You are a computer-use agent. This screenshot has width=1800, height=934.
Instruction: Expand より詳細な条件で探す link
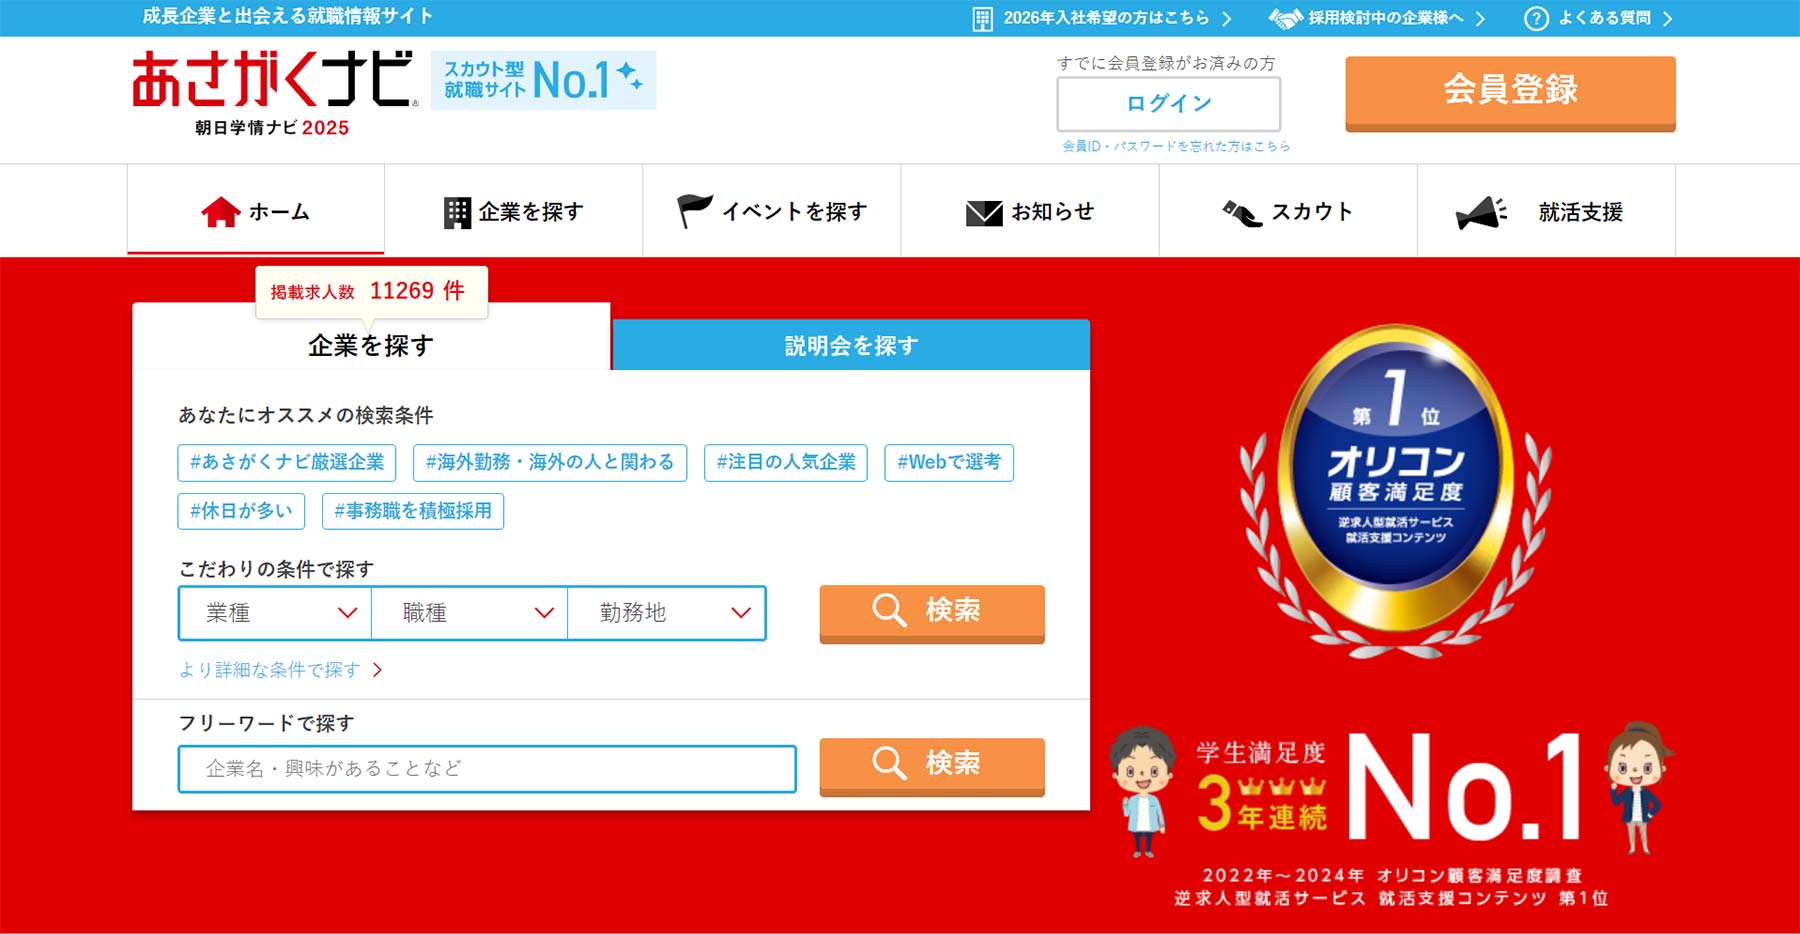pyautogui.click(x=280, y=670)
